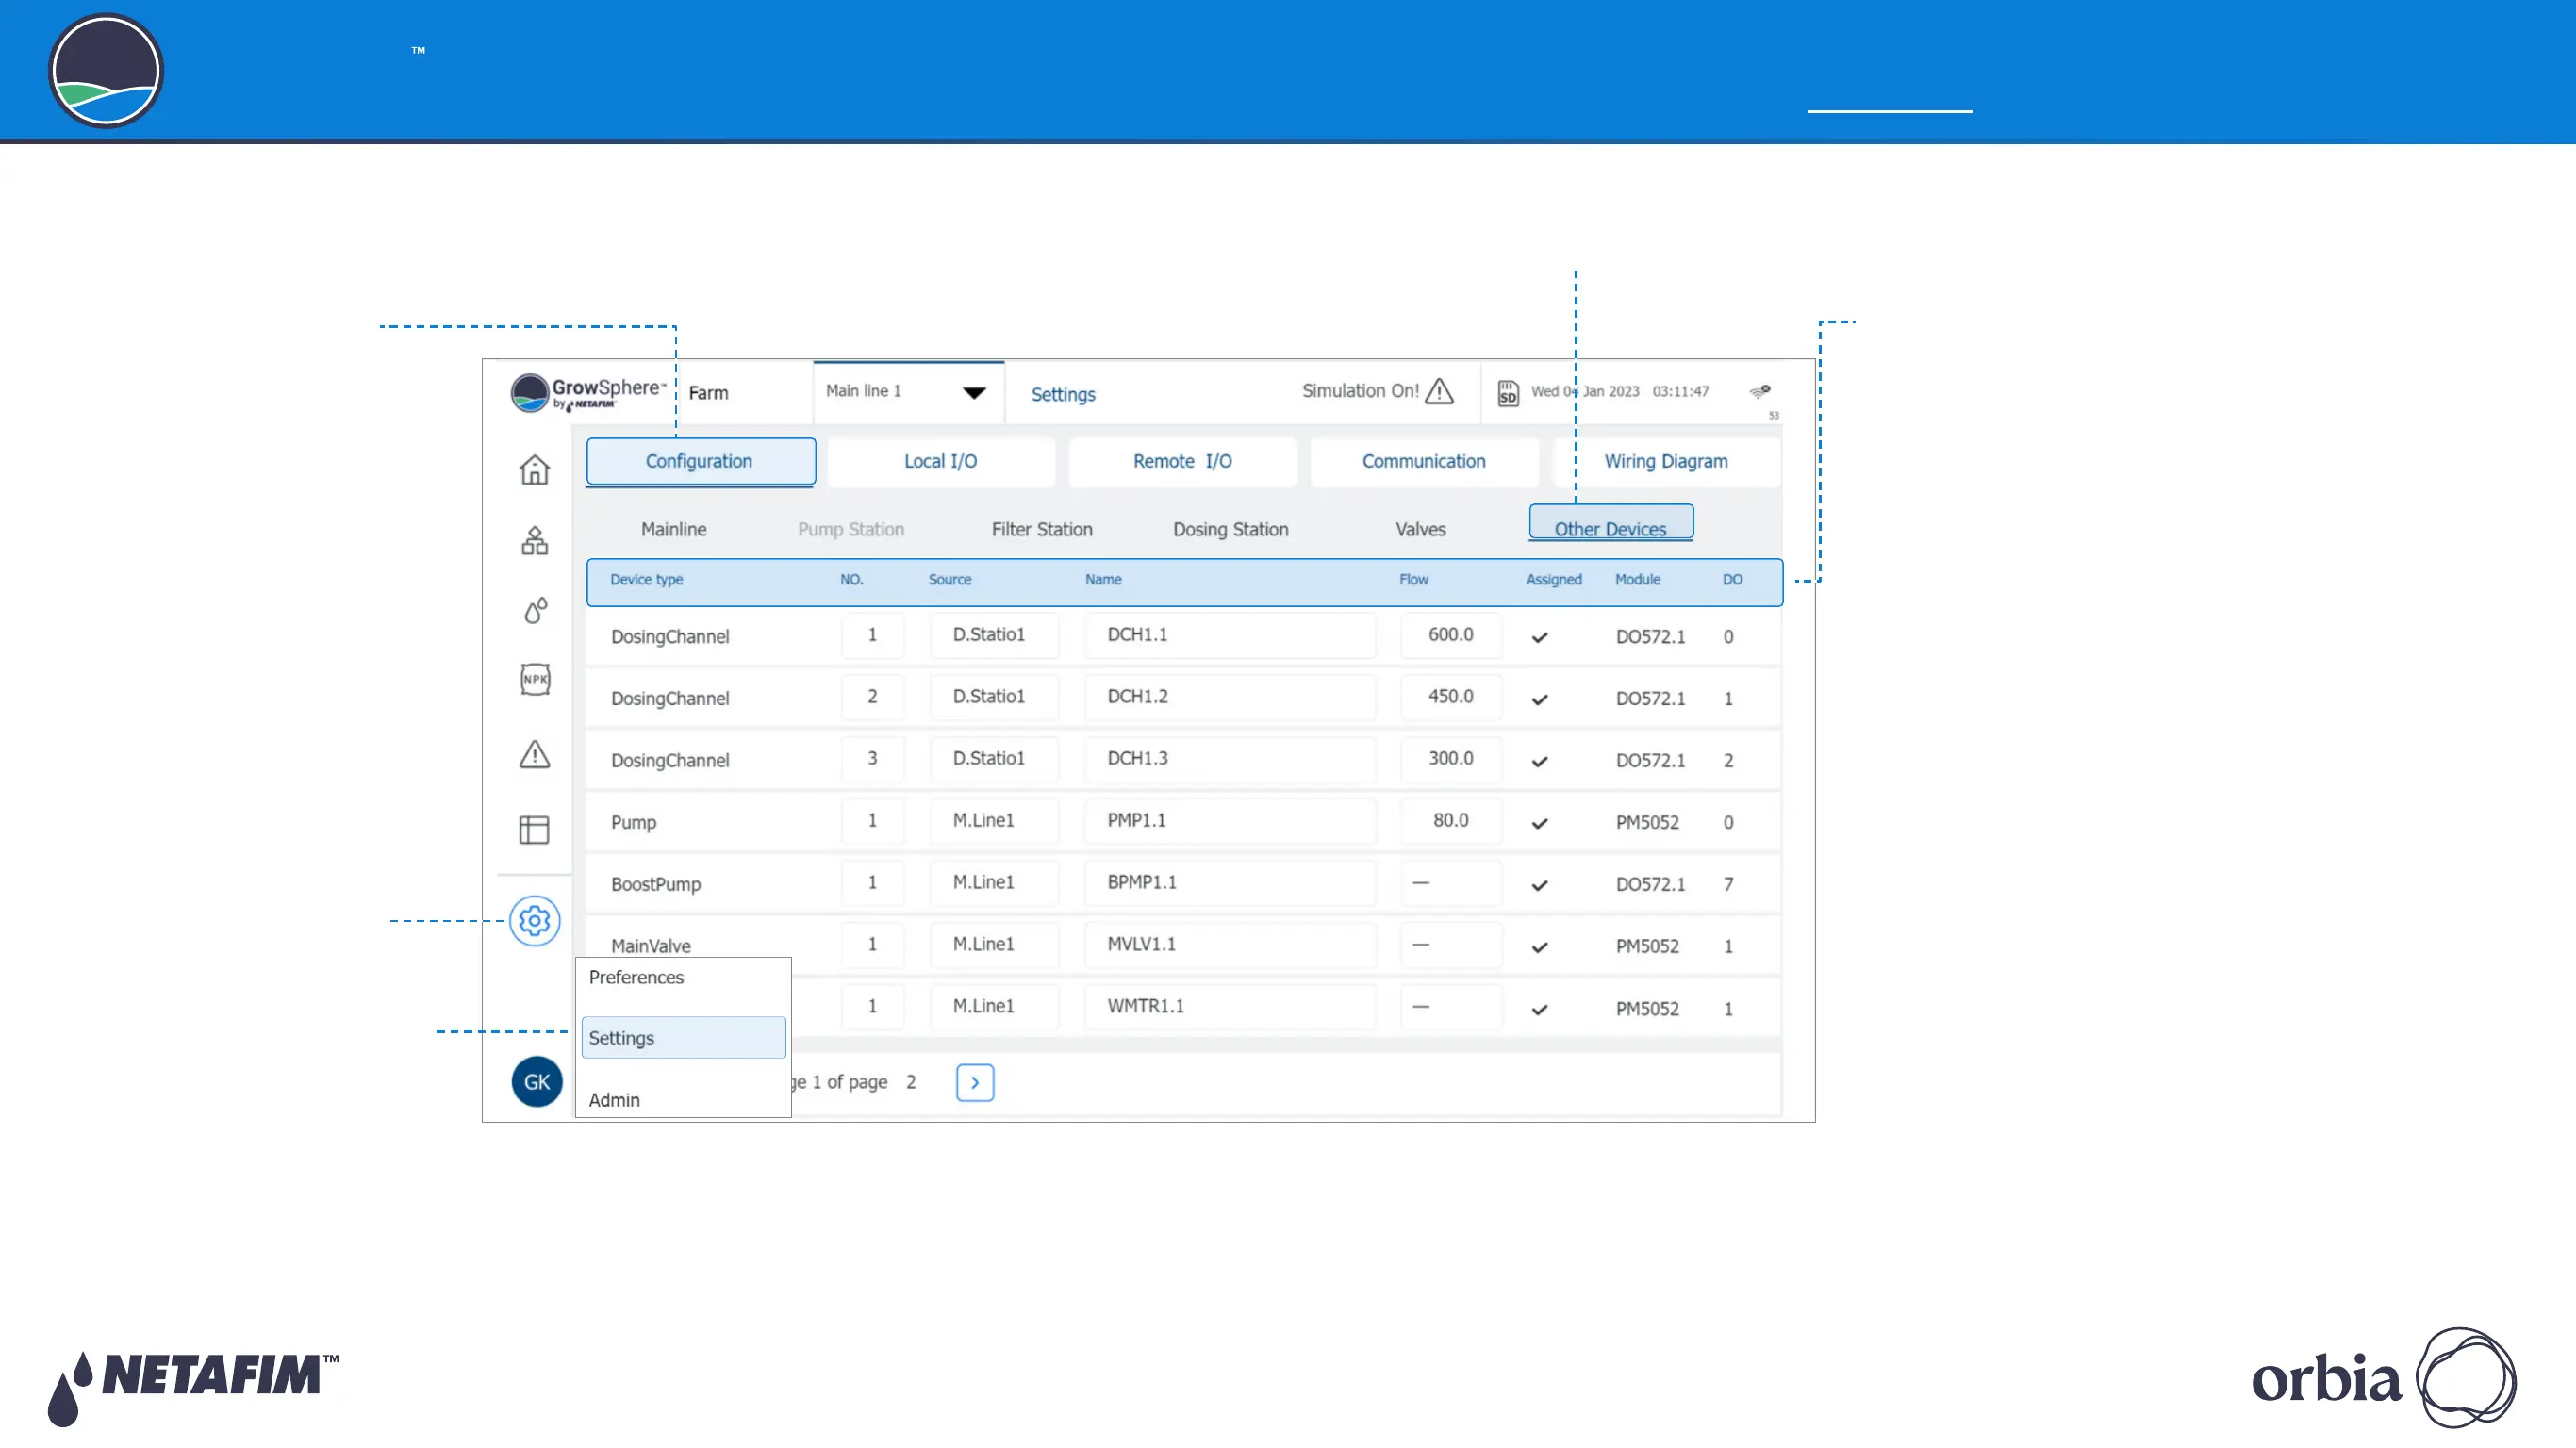Viewport: 2576px width, 1448px height.
Task: Toggle Assigned checkmark for DCH1.2
Action: [x=1540, y=699]
